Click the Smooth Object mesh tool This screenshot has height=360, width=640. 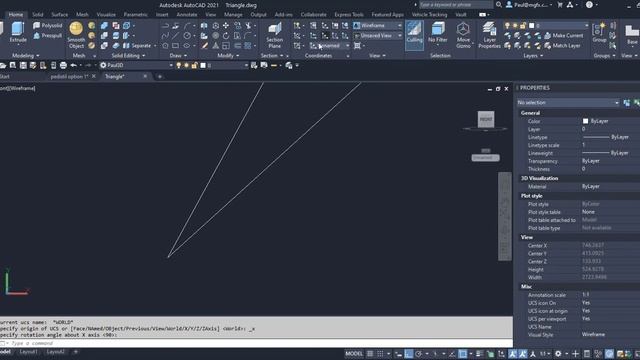pos(76,35)
